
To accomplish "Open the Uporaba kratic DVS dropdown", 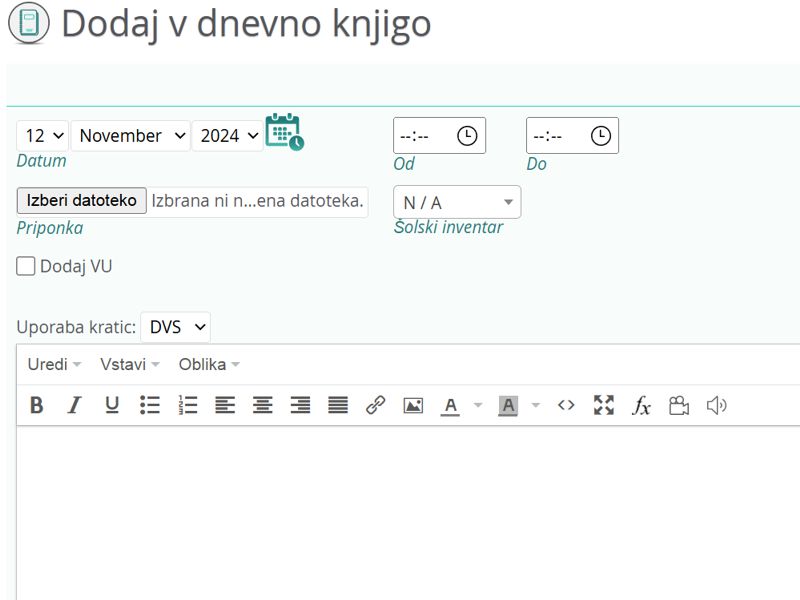I will tap(176, 327).
